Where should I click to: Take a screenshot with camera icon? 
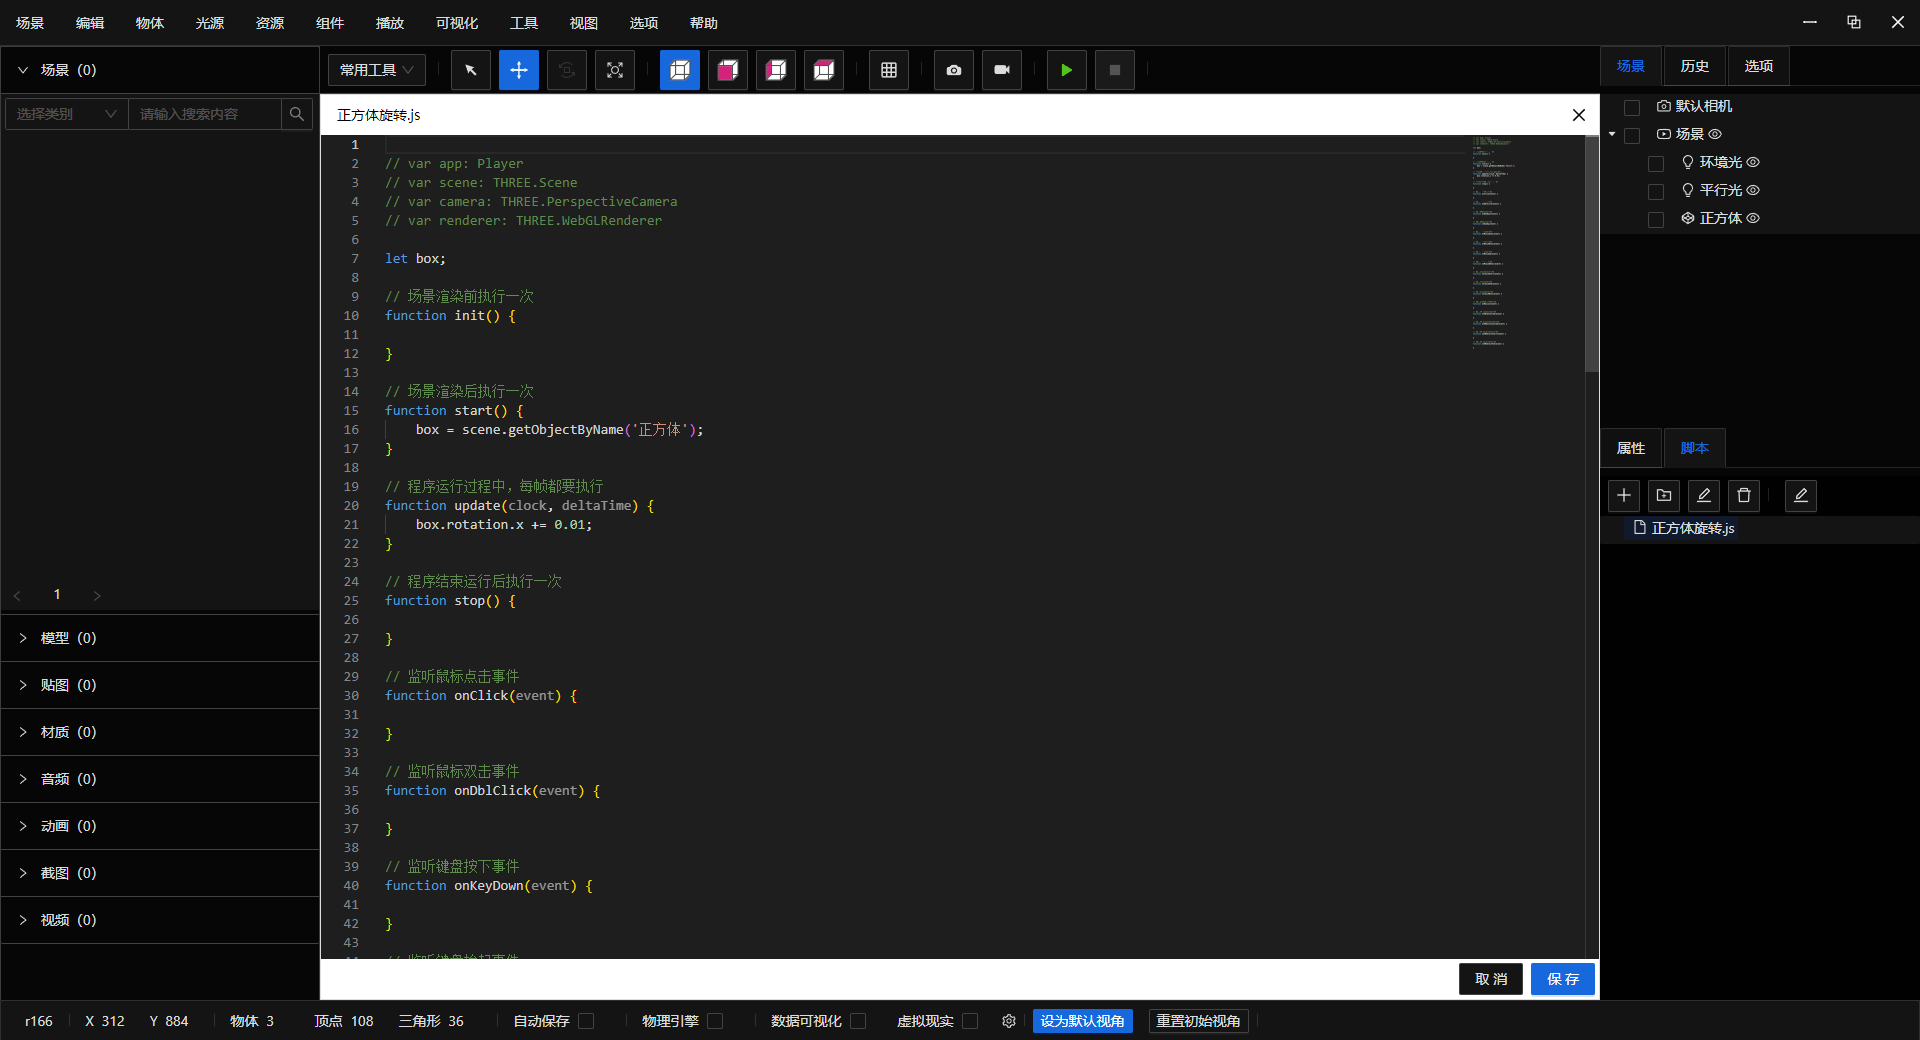click(954, 70)
